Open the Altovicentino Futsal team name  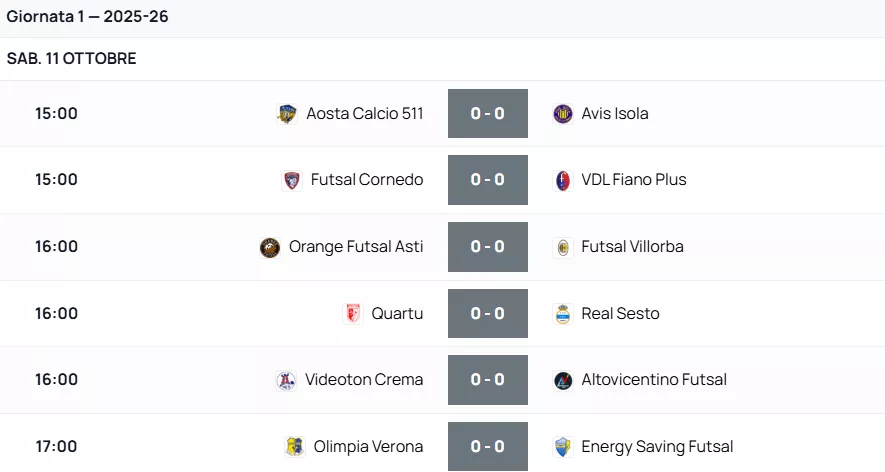coord(654,380)
